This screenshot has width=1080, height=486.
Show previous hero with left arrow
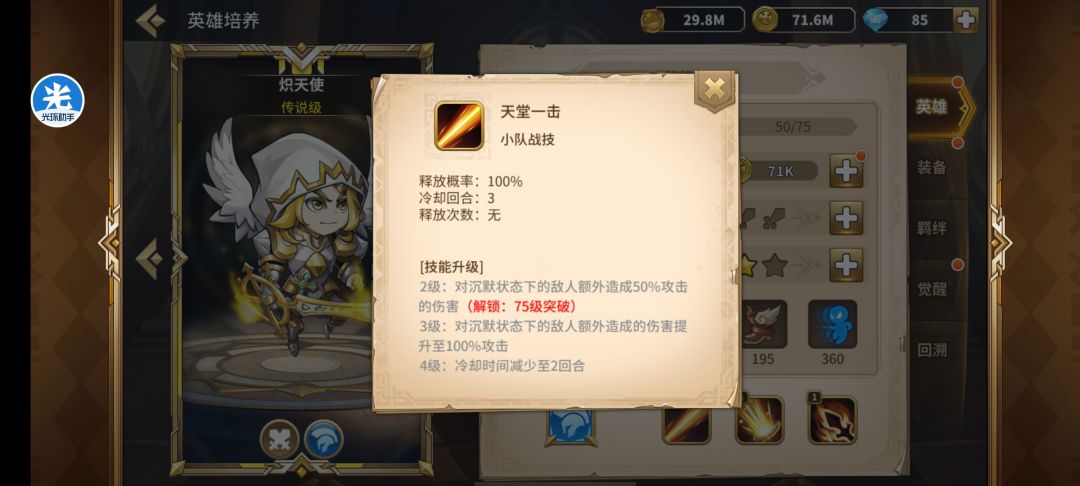click(150, 259)
